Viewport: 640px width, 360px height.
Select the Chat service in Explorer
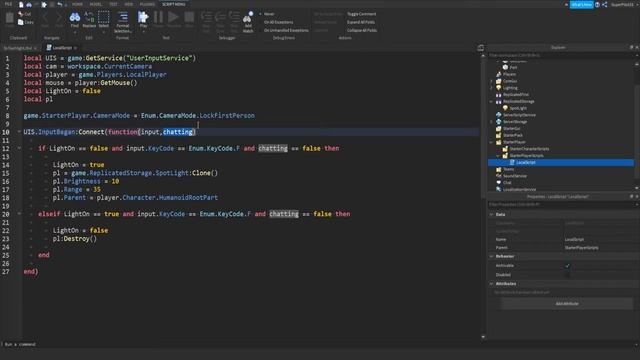507,182
